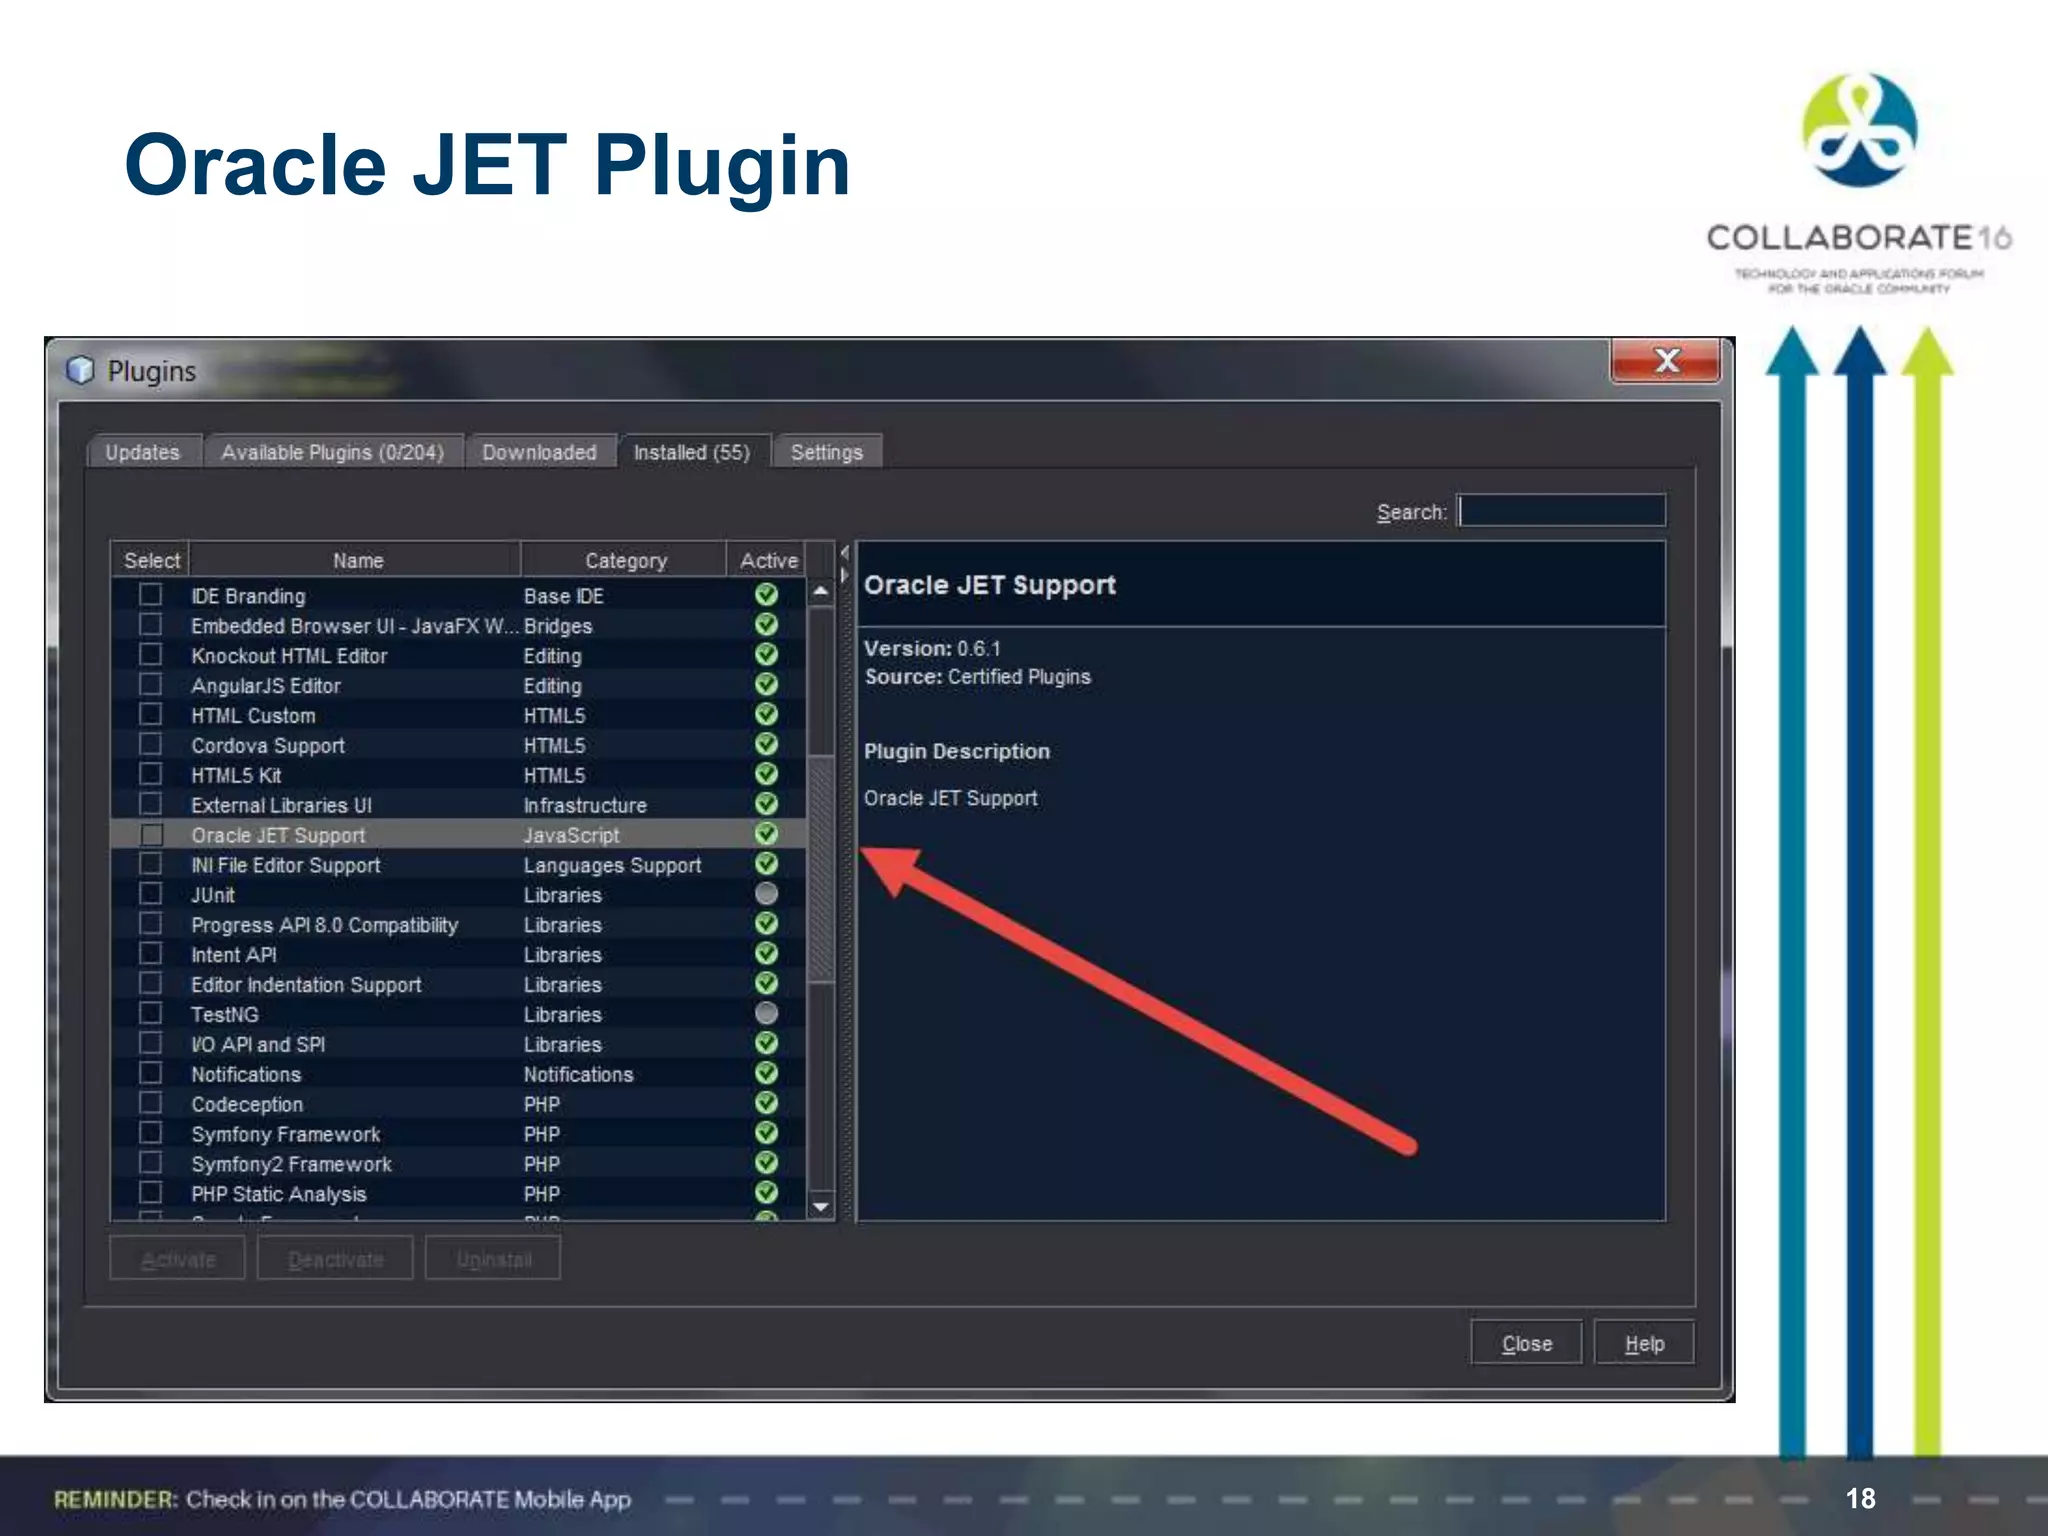Focus the Search input field
Viewport: 2048px width, 1536px height.
[x=1562, y=511]
